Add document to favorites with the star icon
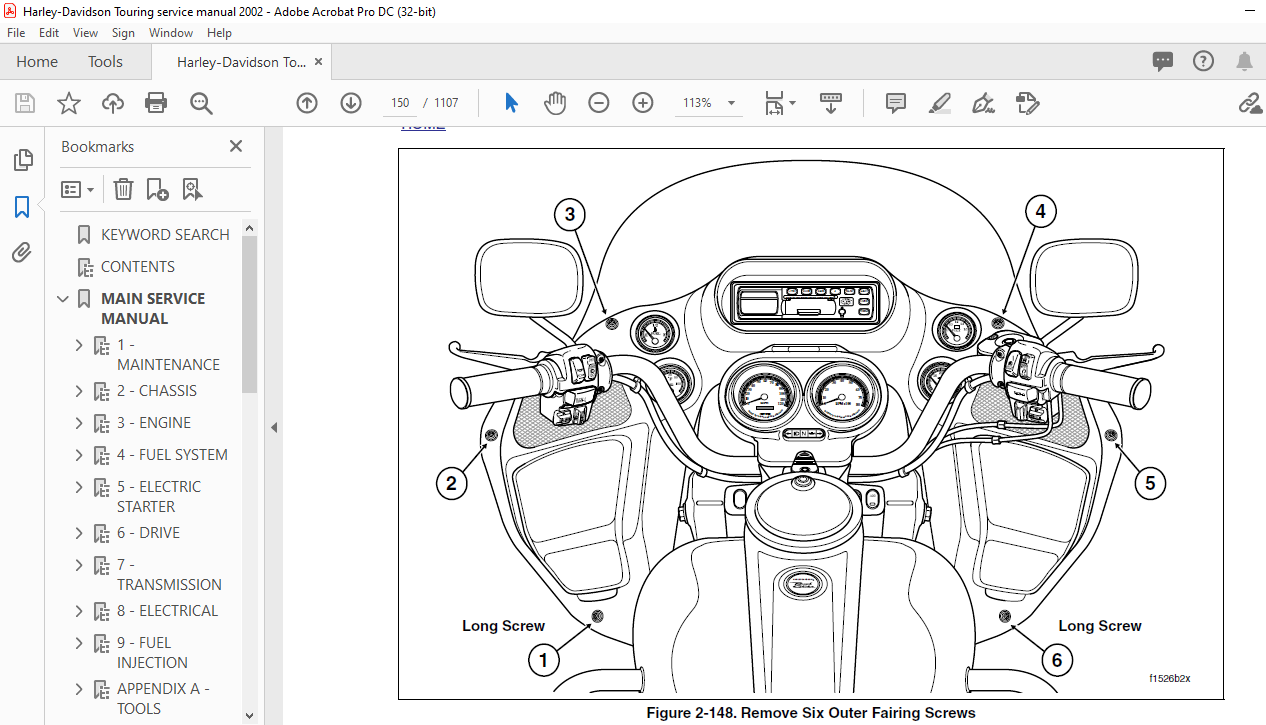1266x725 pixels. click(68, 103)
